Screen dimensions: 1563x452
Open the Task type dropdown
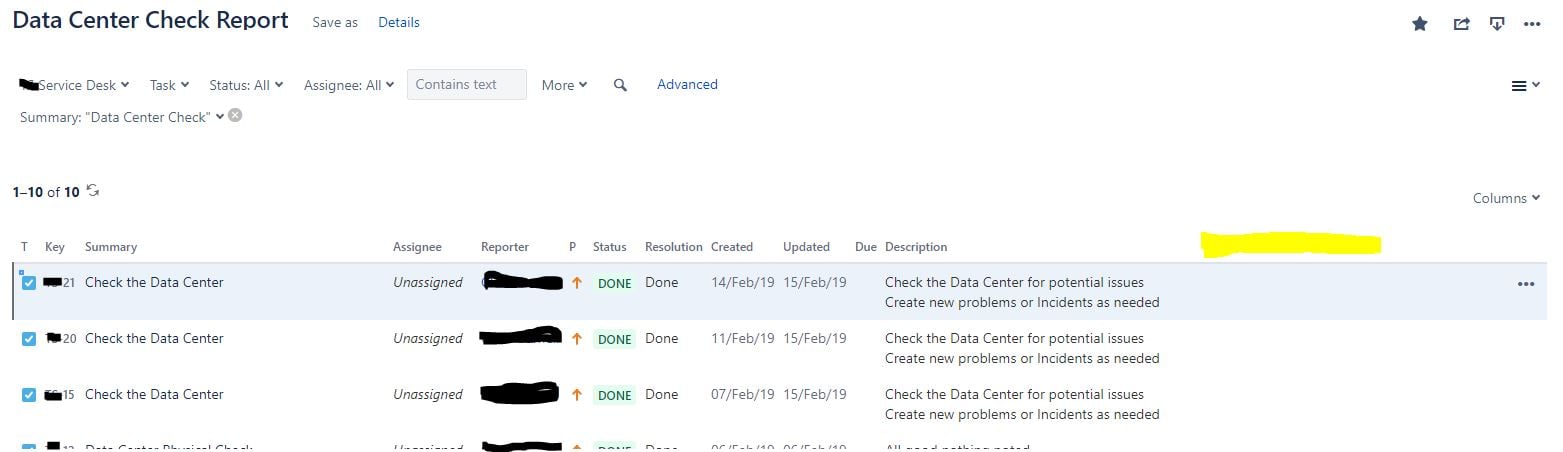pyautogui.click(x=170, y=85)
